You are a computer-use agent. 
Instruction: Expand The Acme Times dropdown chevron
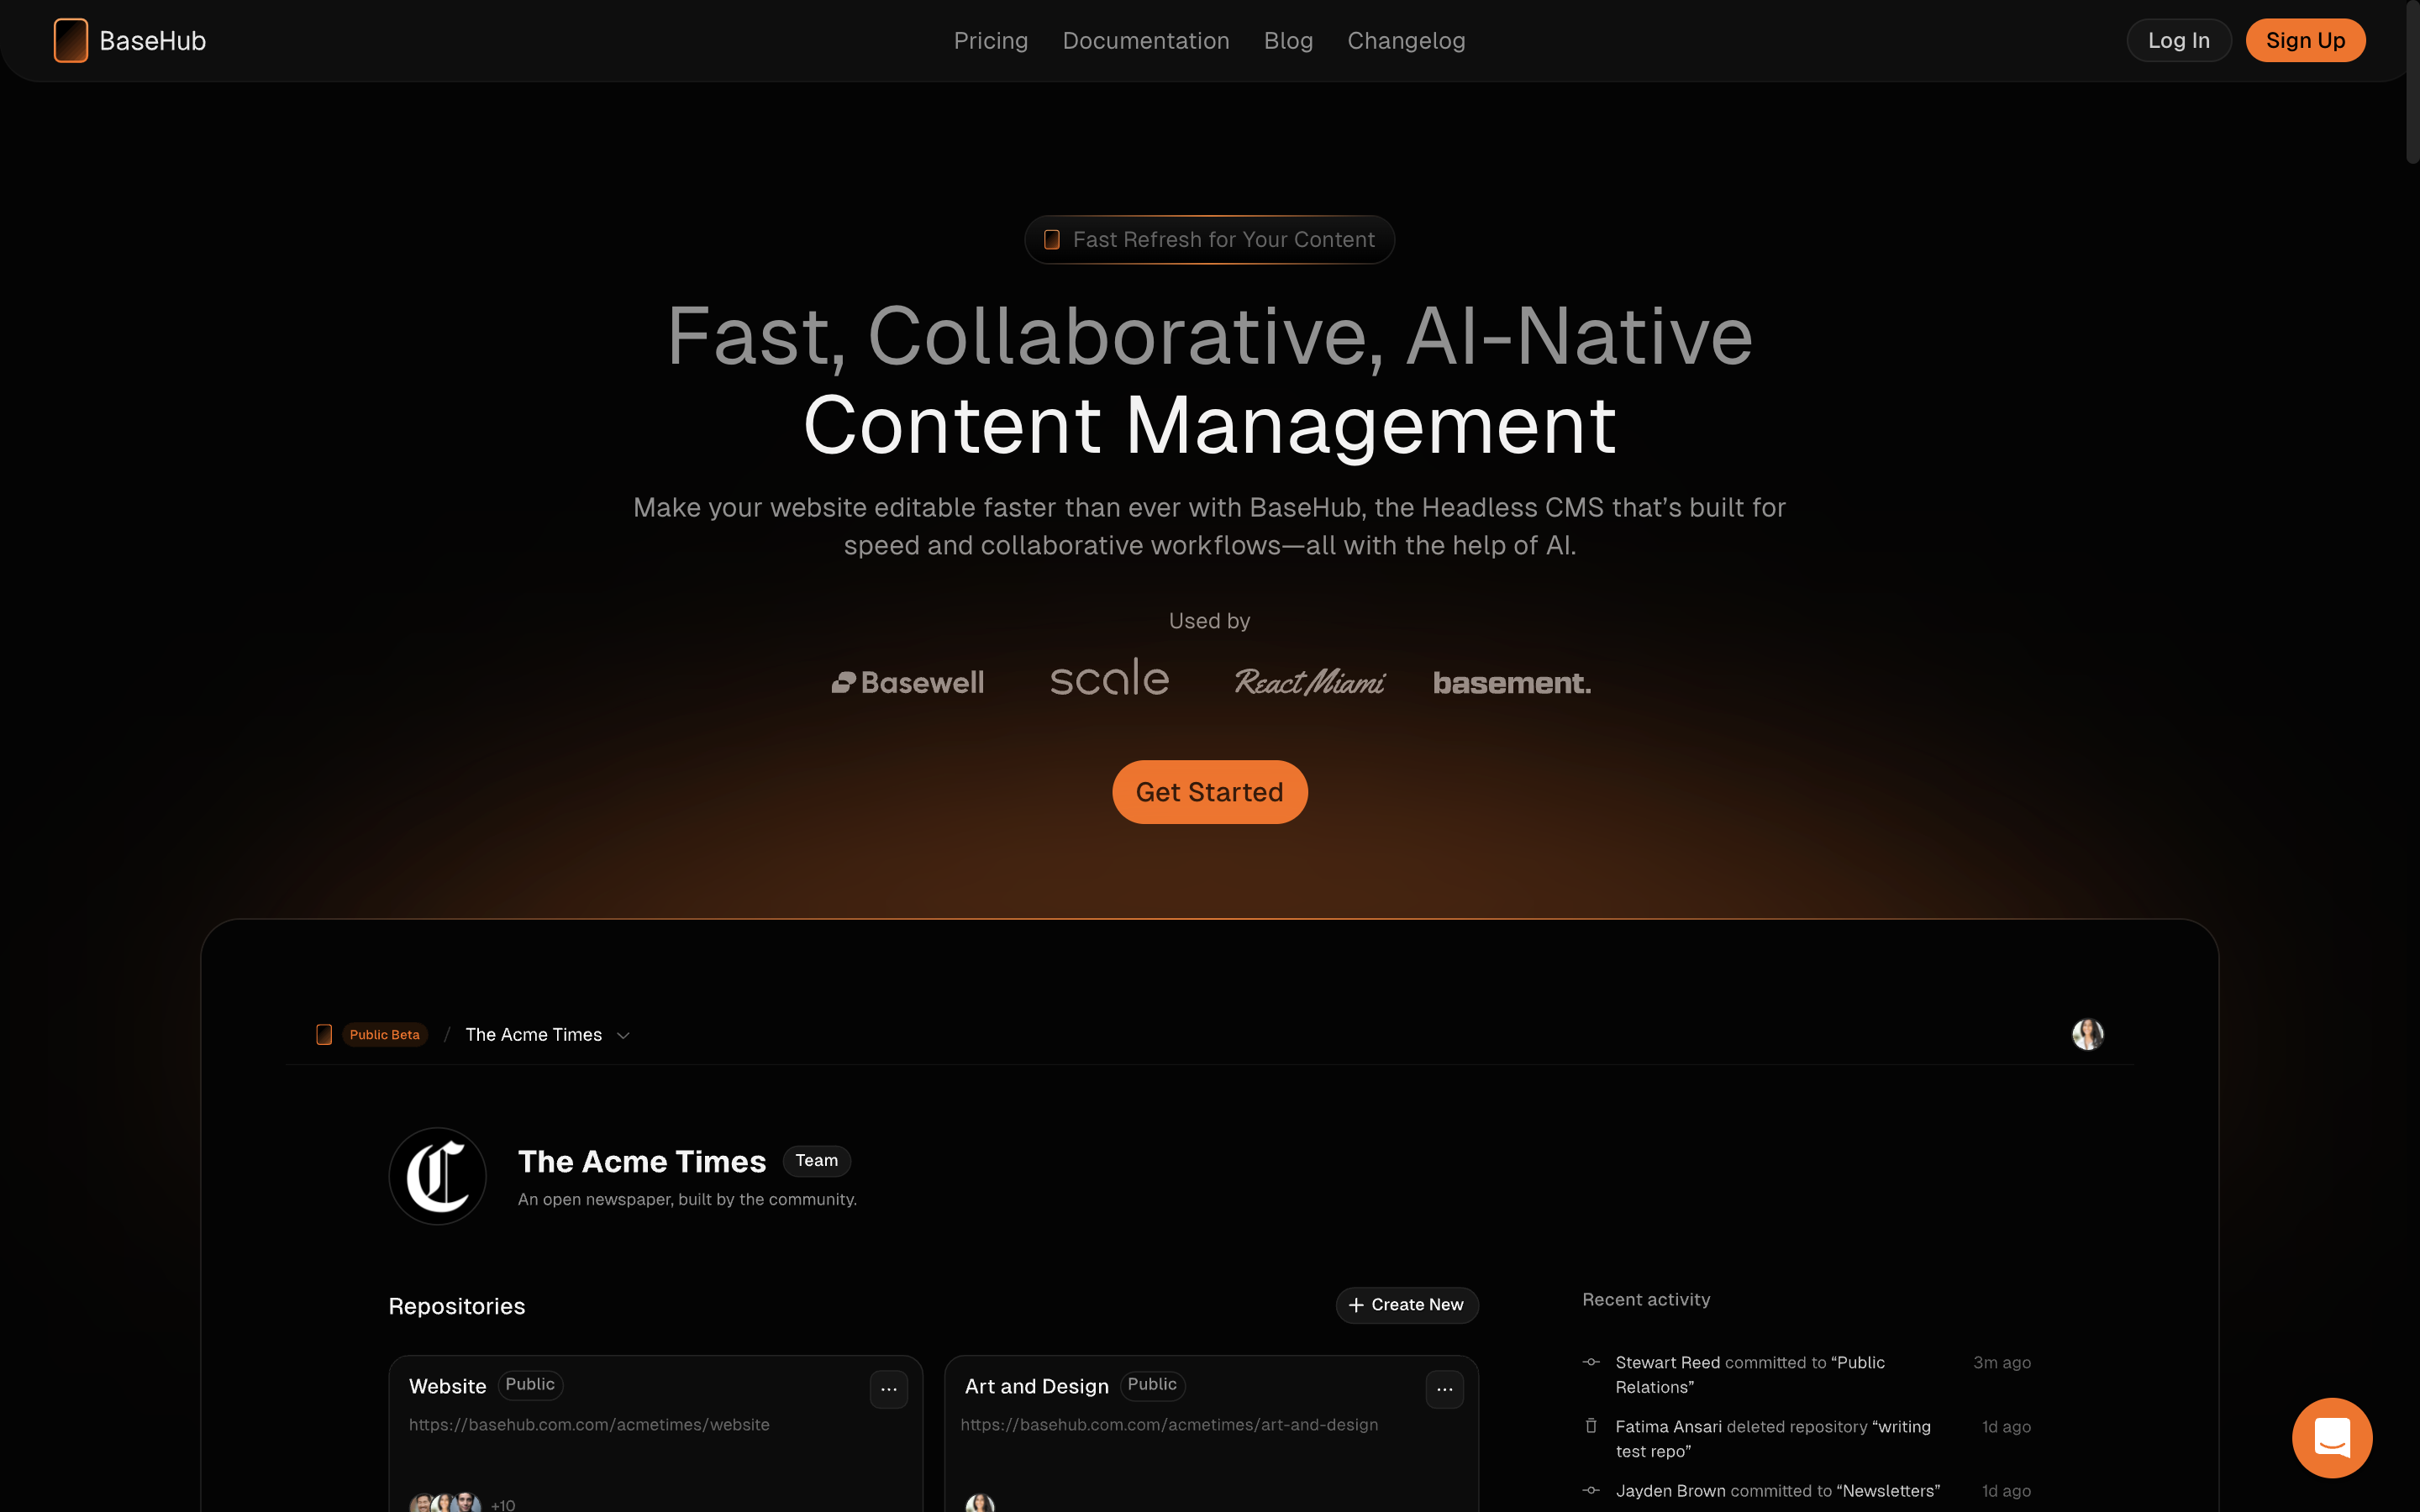coord(622,1035)
